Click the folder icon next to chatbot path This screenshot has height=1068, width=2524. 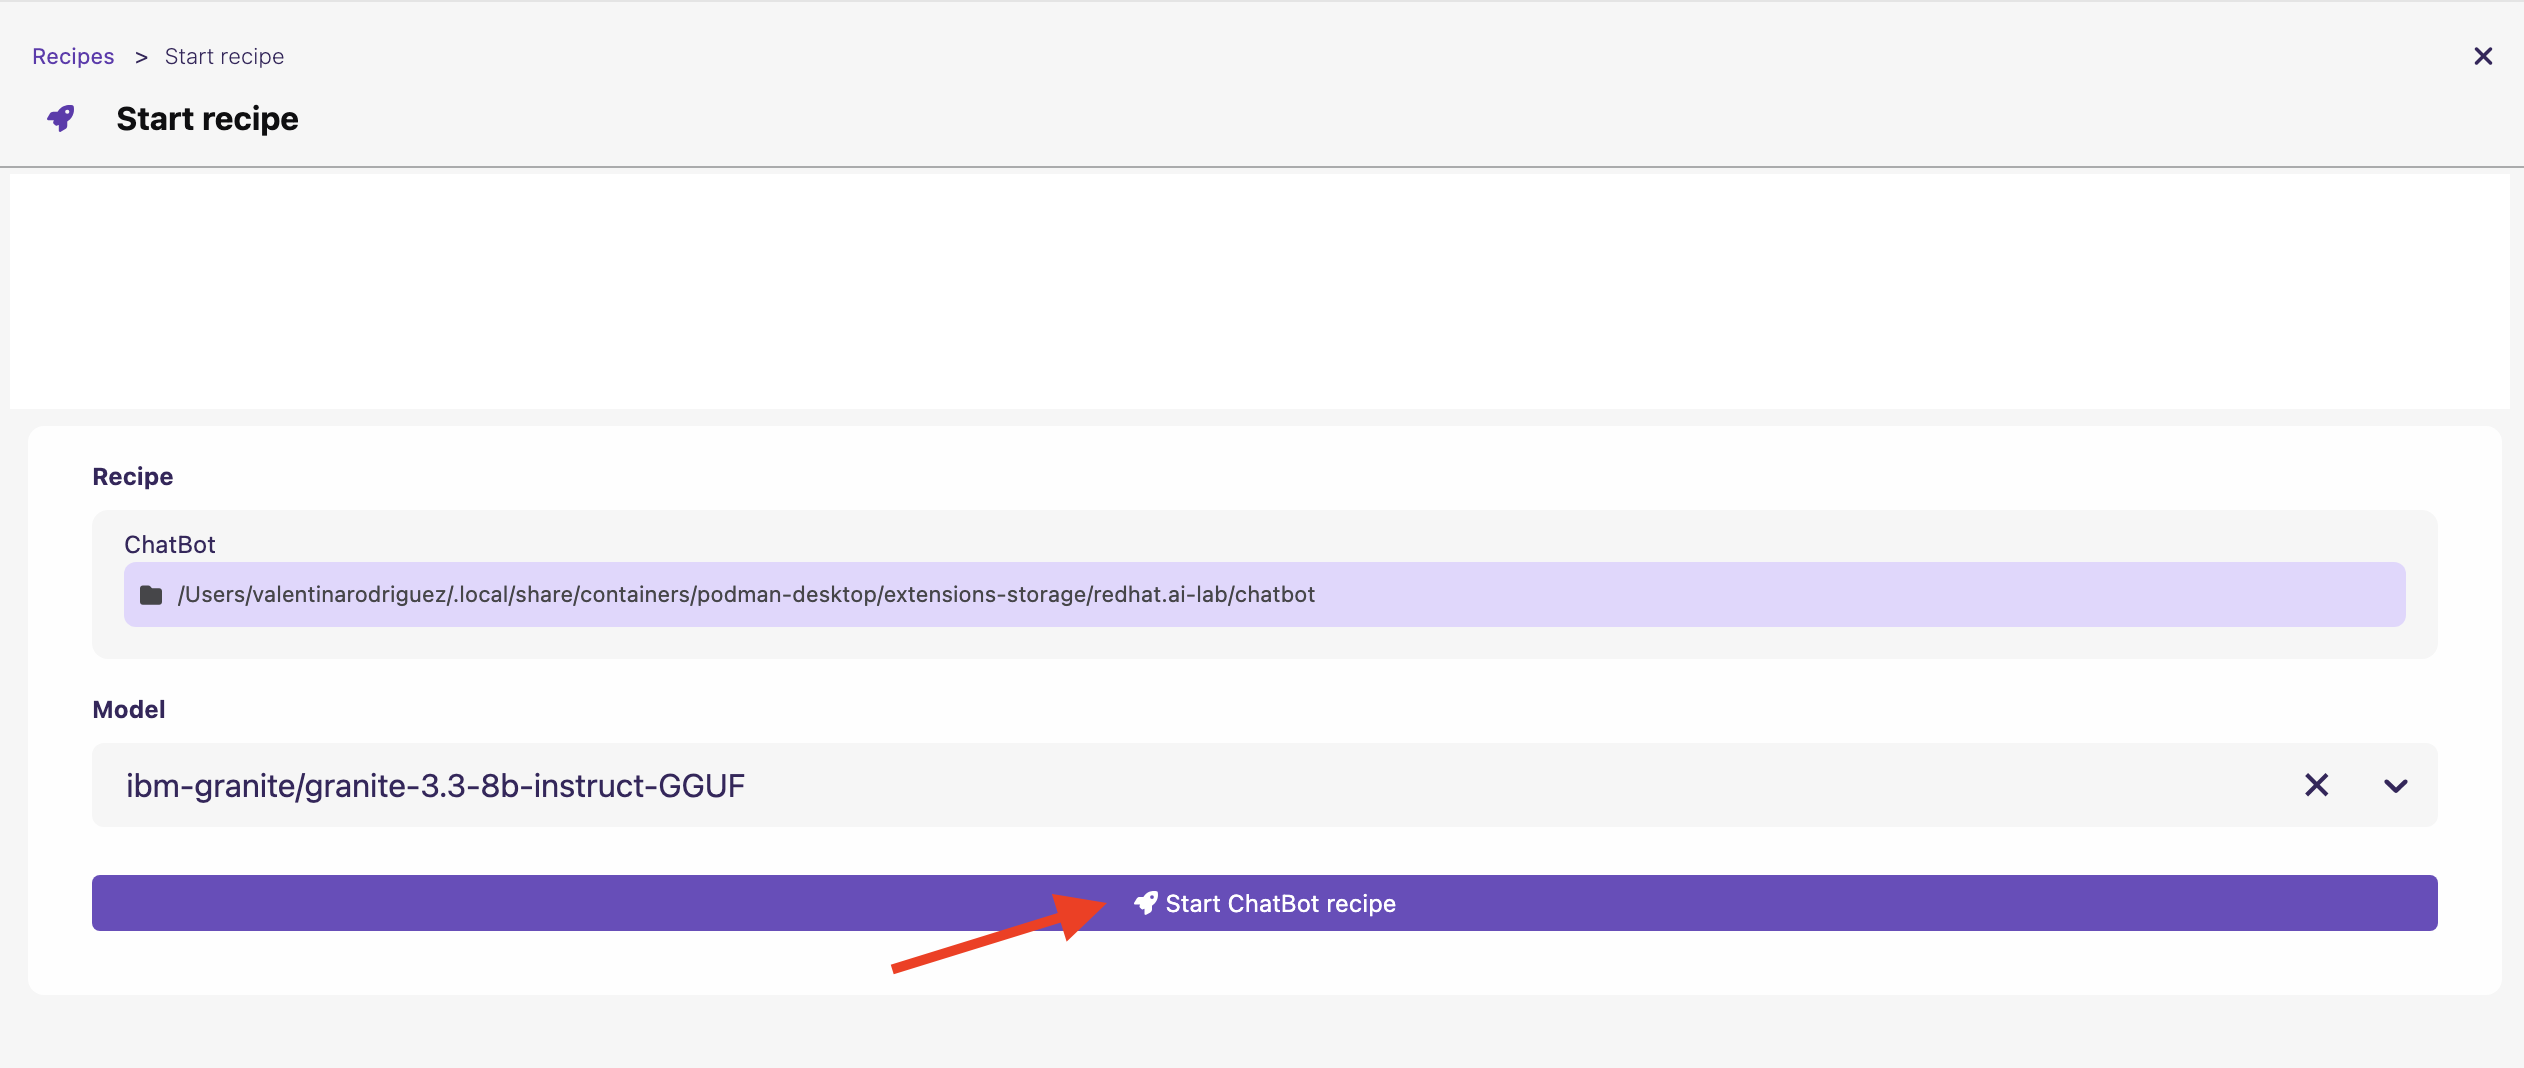point(151,595)
